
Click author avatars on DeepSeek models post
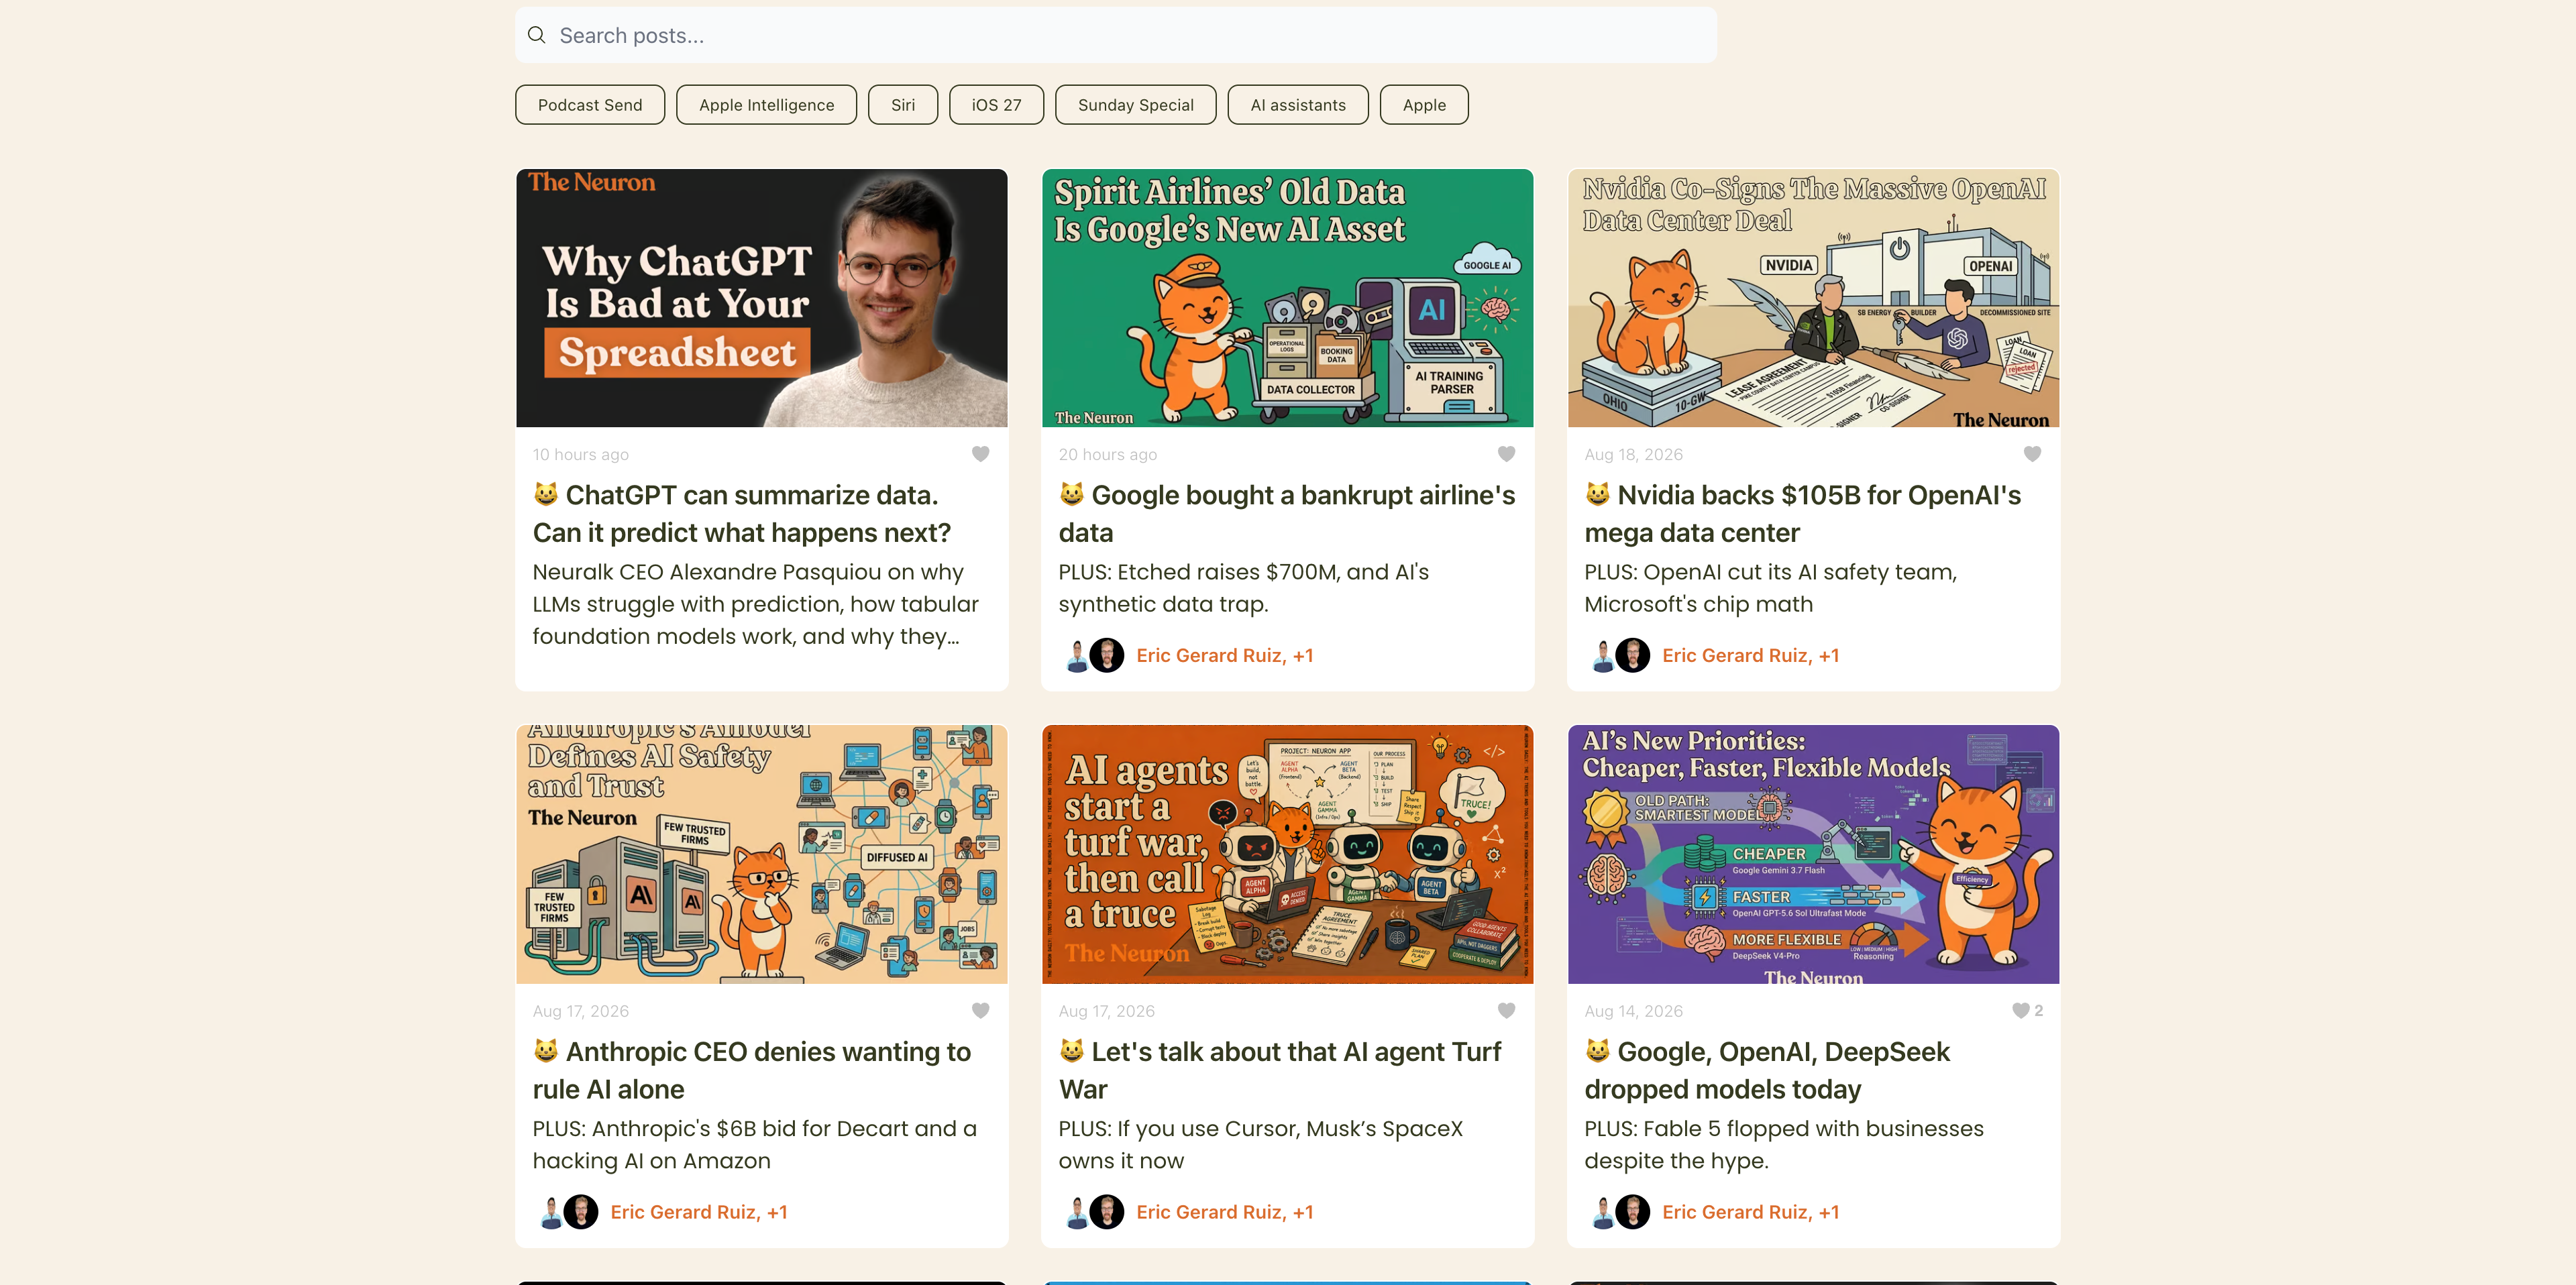1619,1212
